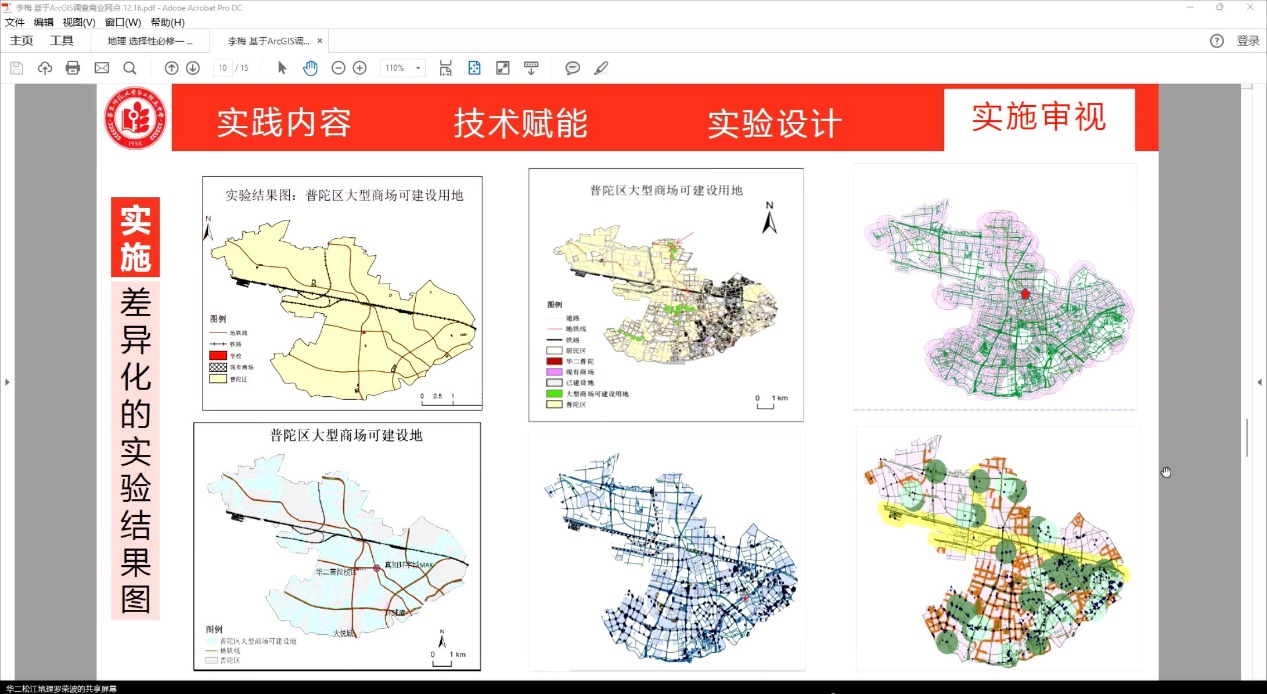Click the Save file icon
Viewport: 1267px width, 694px height.
tap(17, 68)
